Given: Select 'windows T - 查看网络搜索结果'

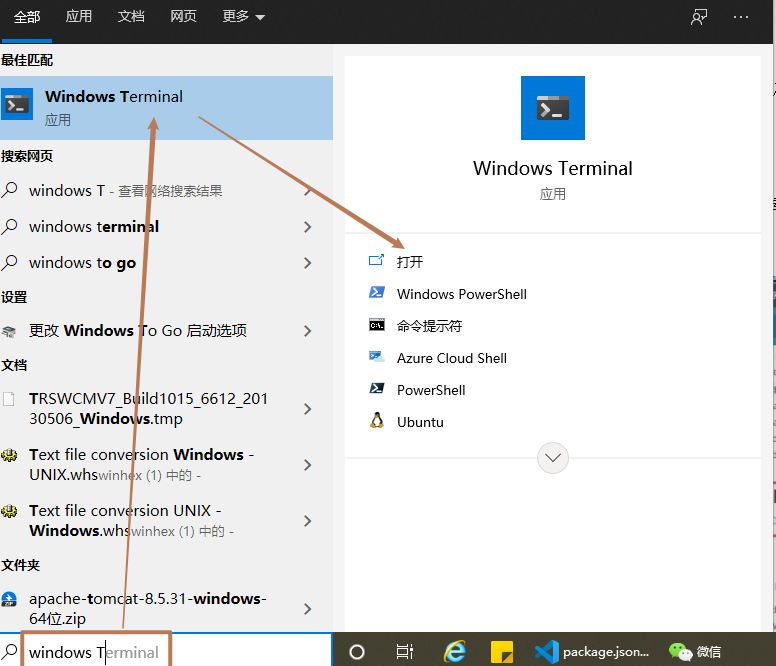Looking at the screenshot, I should pos(126,190).
